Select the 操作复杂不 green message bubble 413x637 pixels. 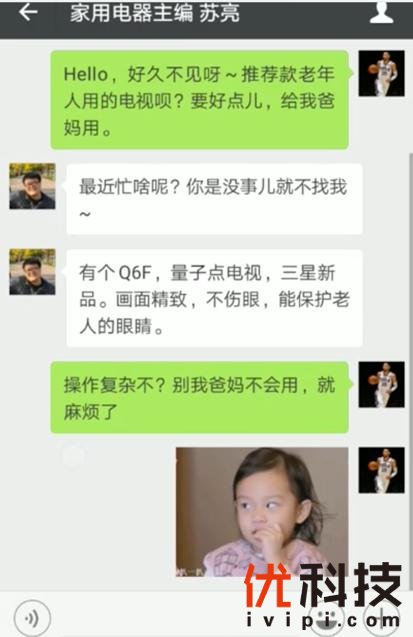click(200, 397)
